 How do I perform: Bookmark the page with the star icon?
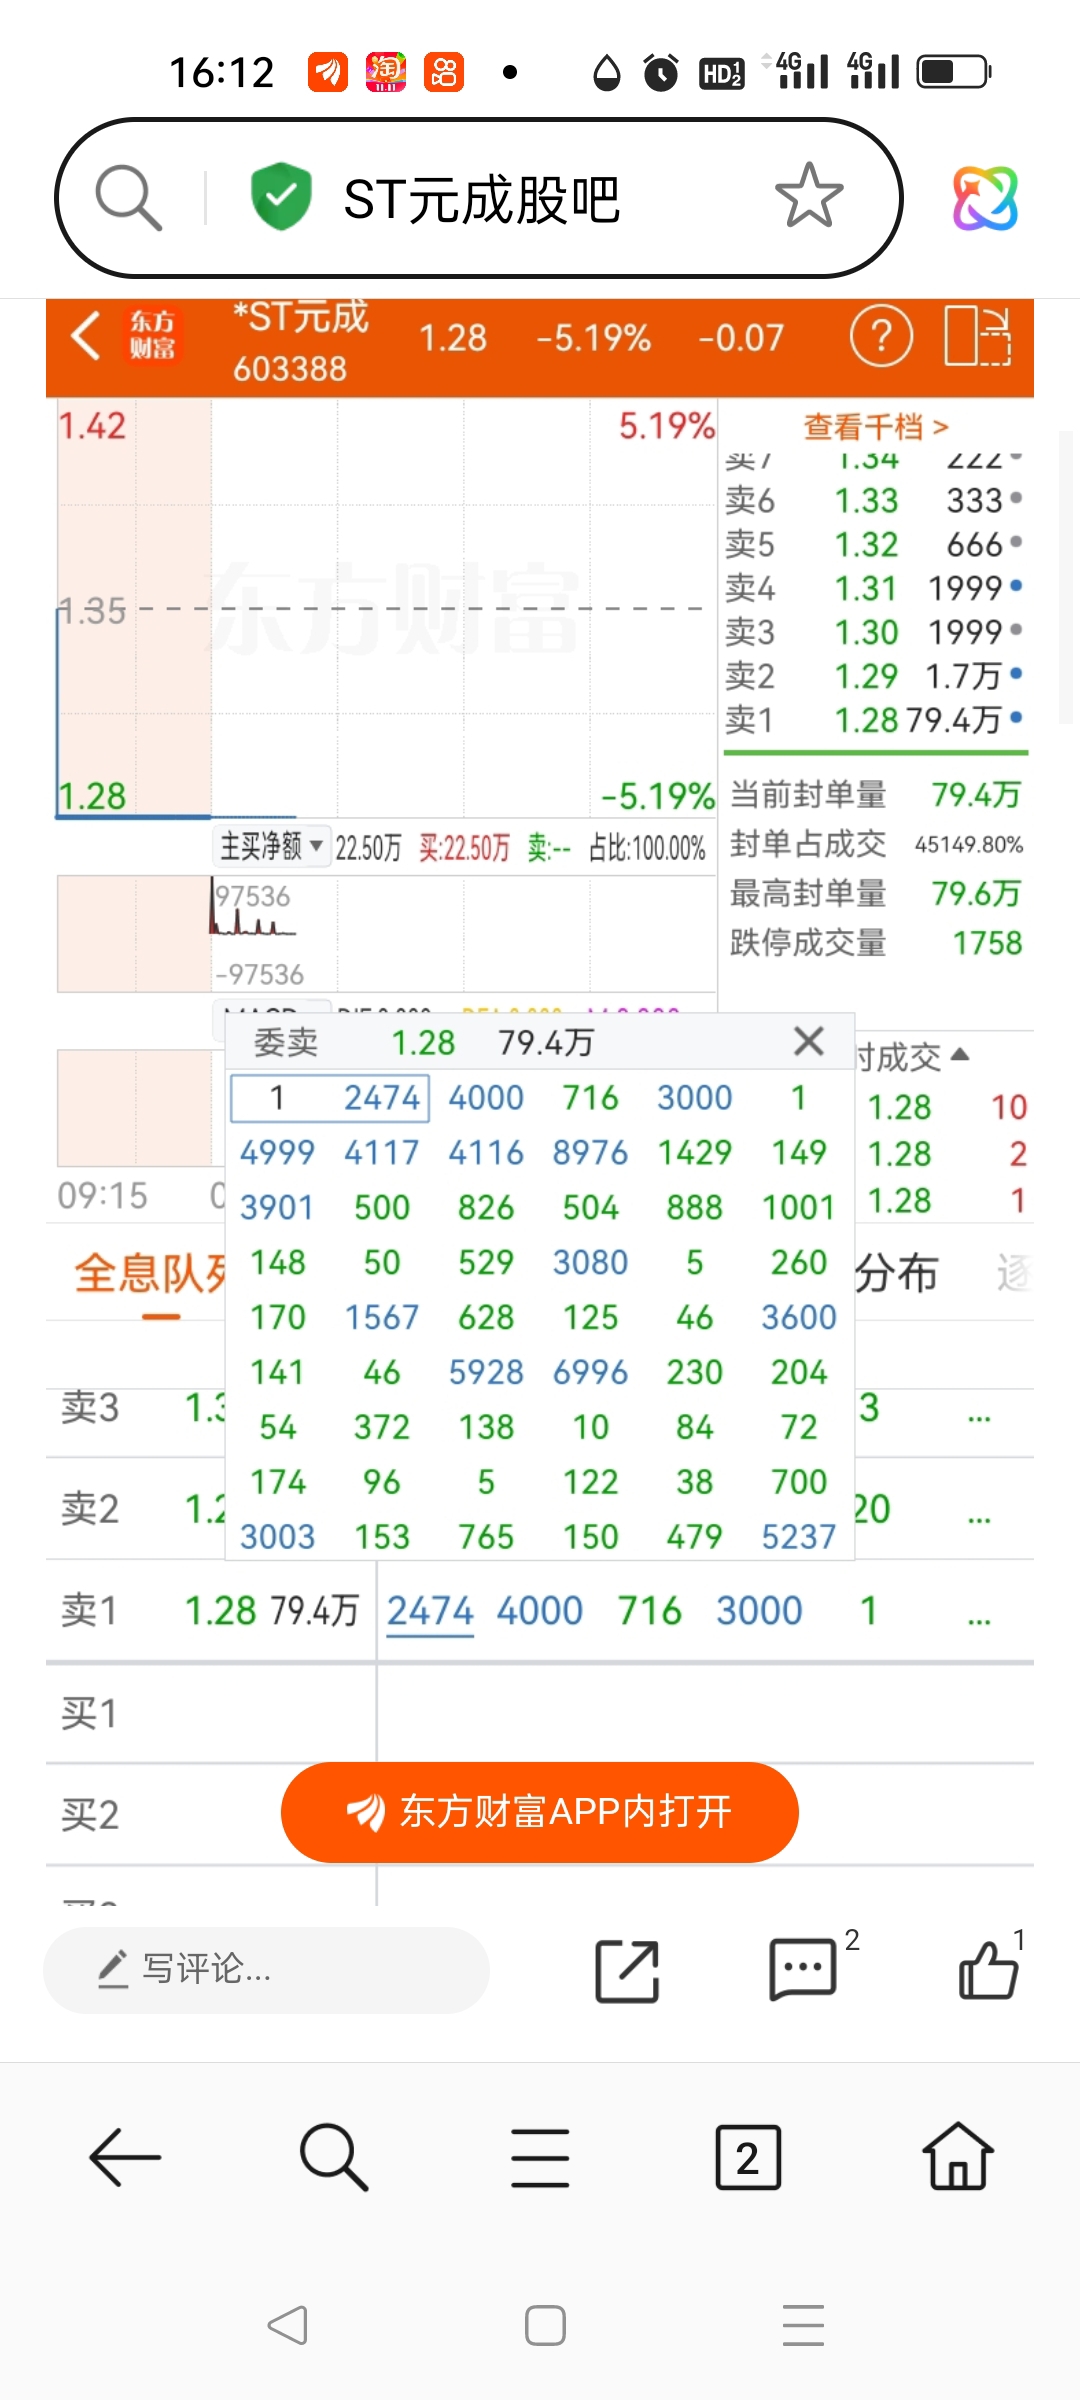[x=808, y=196]
